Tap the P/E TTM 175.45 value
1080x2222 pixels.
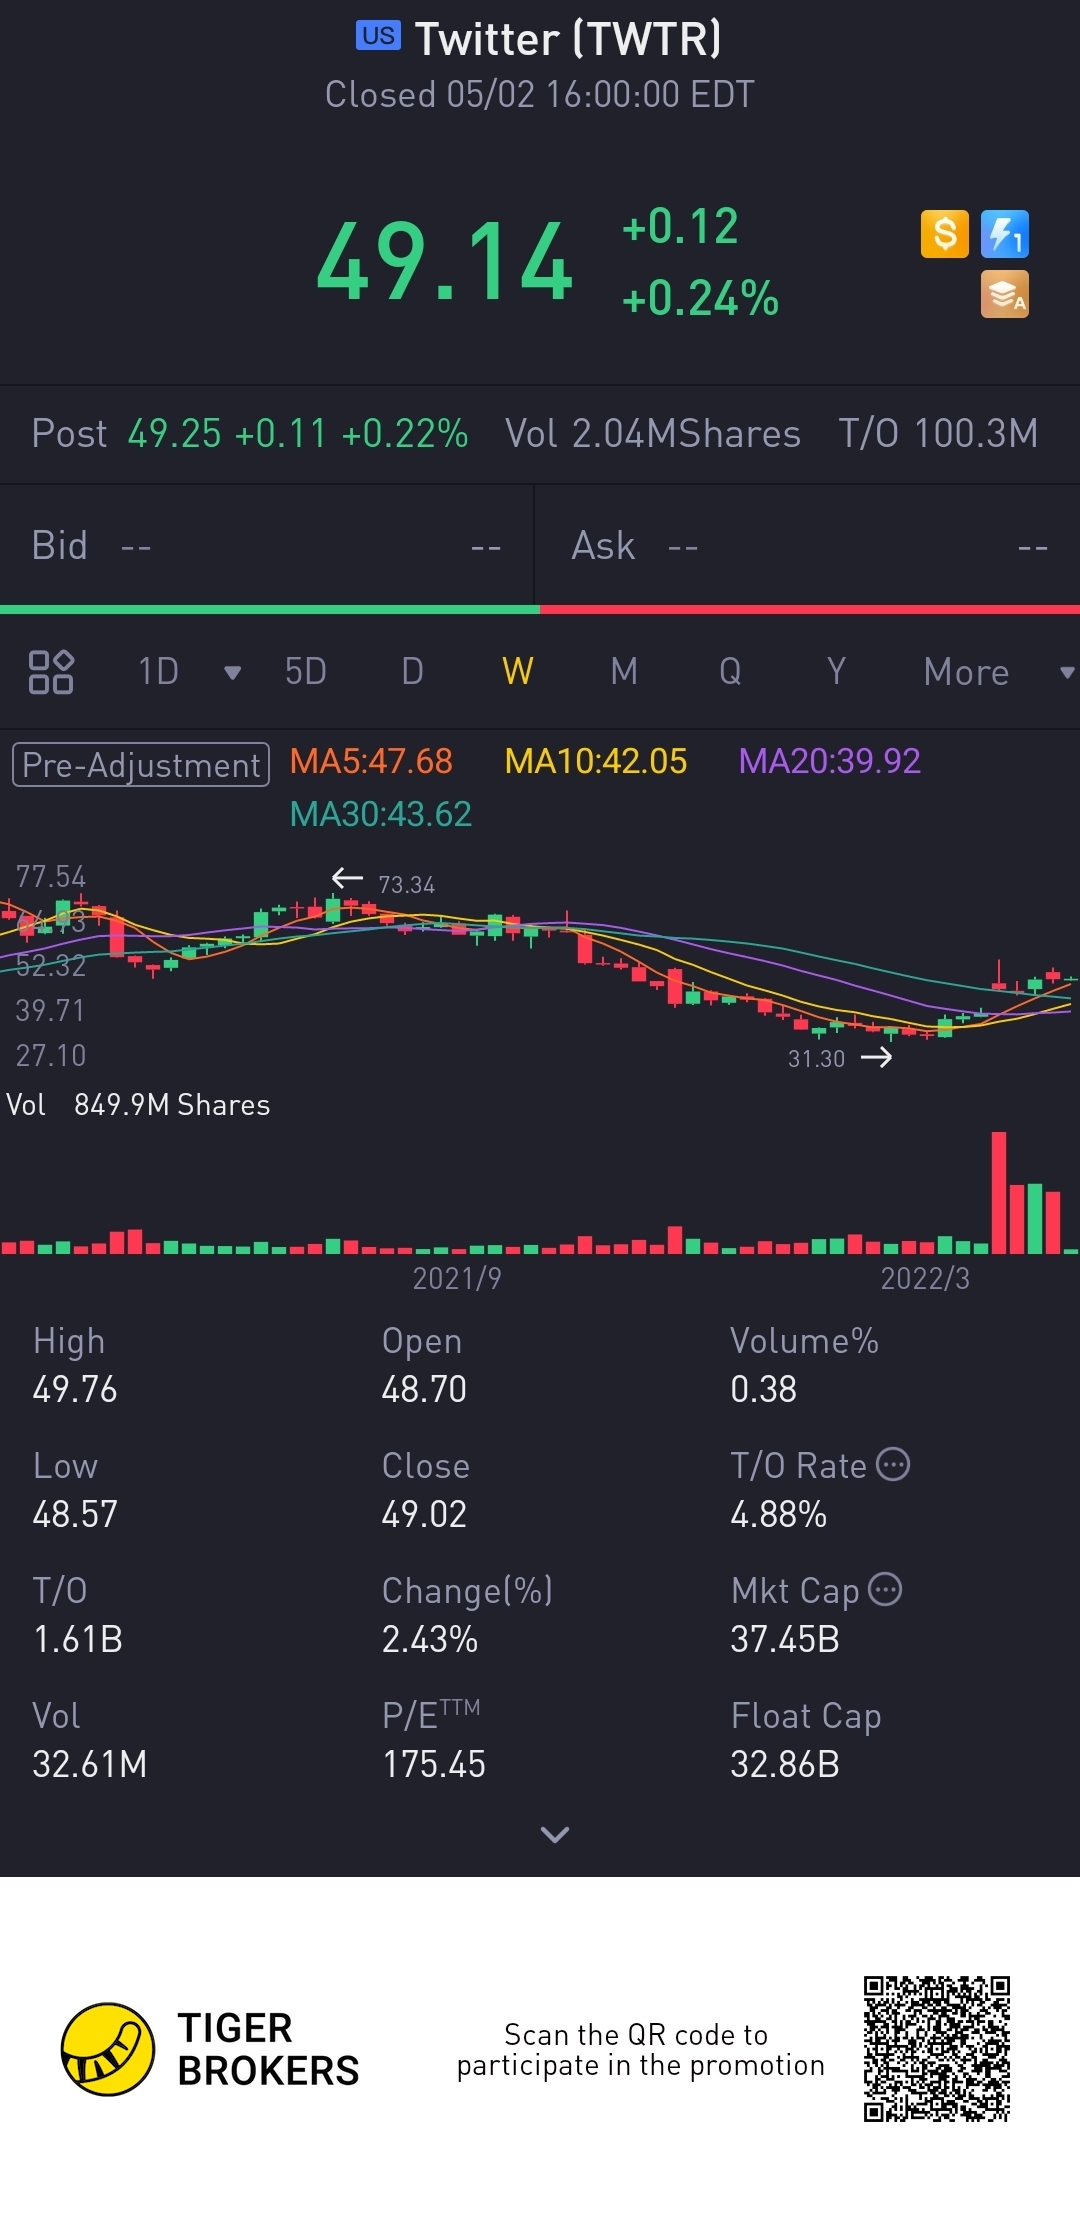pos(434,1764)
